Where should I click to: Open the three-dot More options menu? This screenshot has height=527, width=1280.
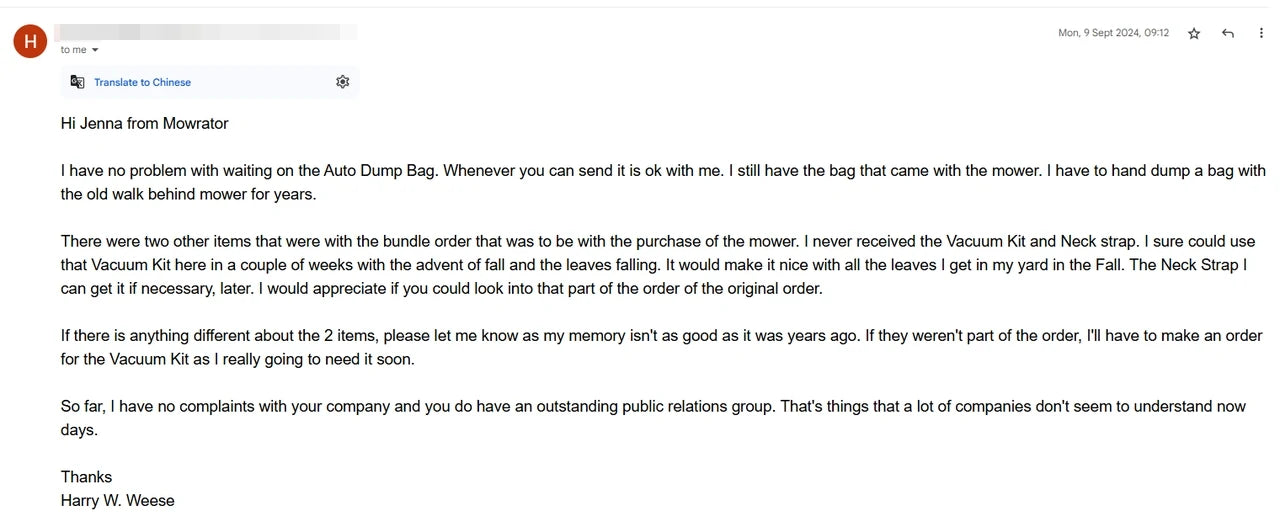(x=1261, y=33)
